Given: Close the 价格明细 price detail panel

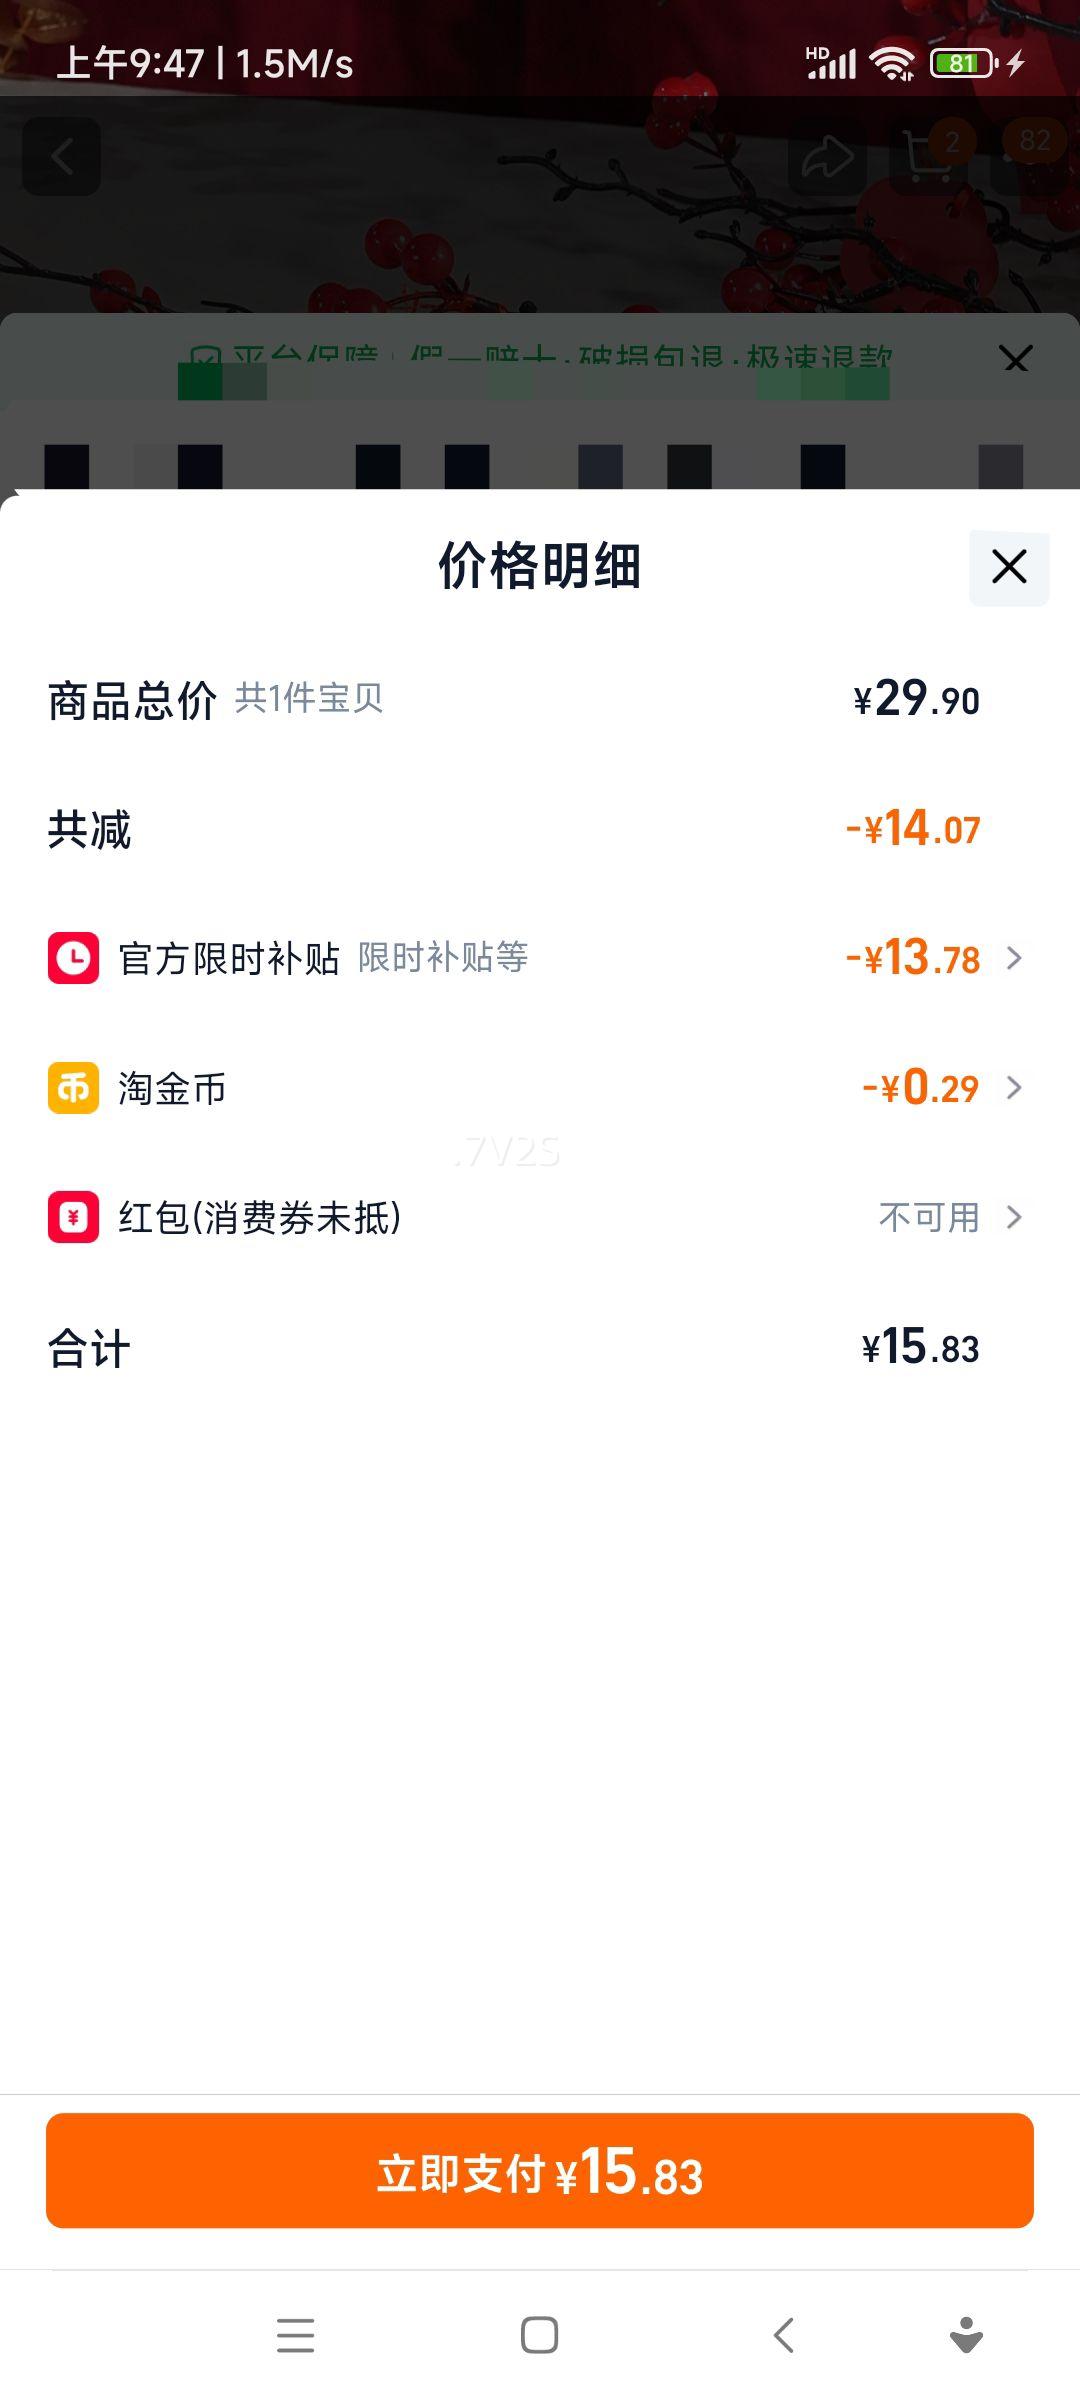Looking at the screenshot, I should (1008, 567).
